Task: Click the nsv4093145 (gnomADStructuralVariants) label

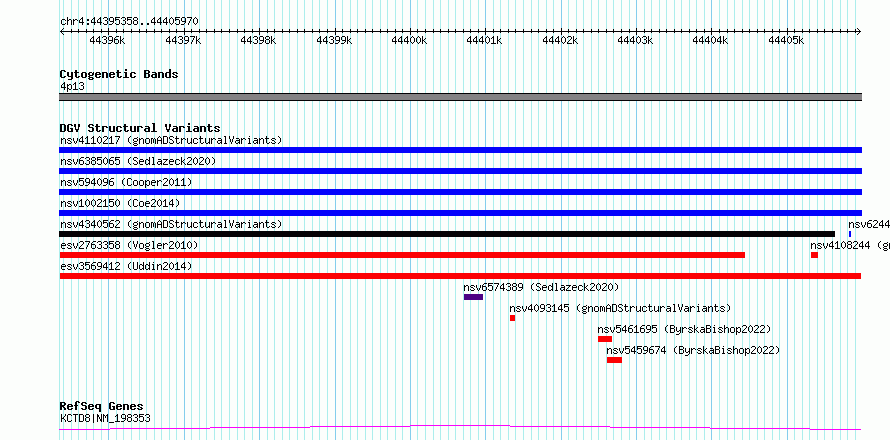Action: (x=620, y=308)
